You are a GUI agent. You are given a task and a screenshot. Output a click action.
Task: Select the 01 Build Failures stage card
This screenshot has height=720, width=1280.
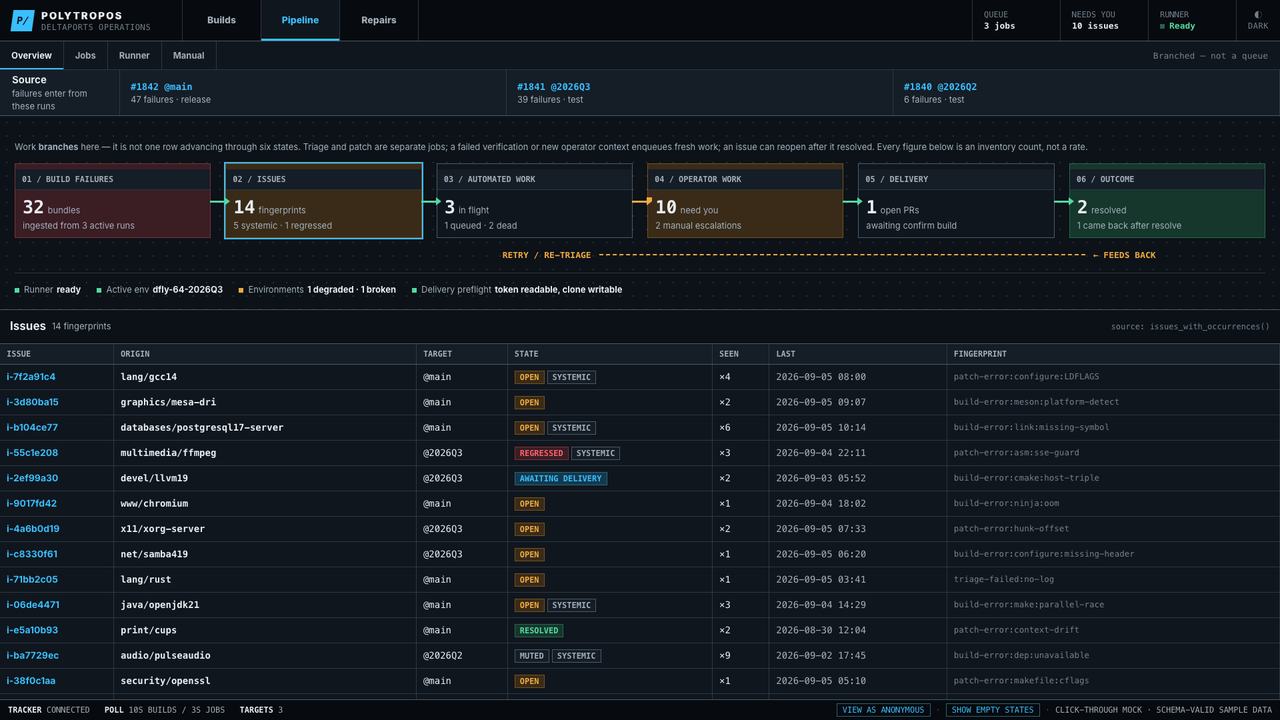point(113,201)
